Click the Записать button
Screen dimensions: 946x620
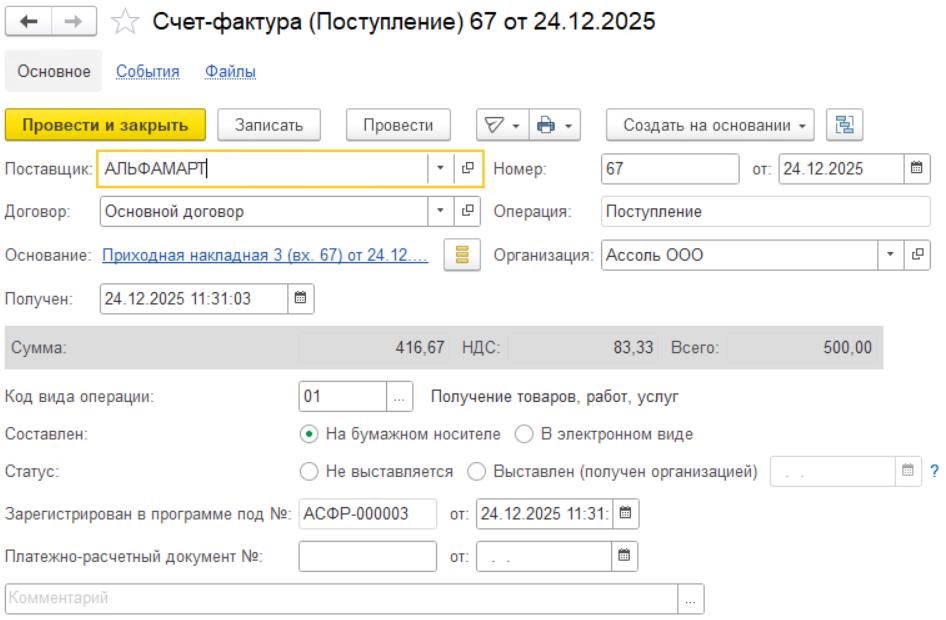point(269,125)
